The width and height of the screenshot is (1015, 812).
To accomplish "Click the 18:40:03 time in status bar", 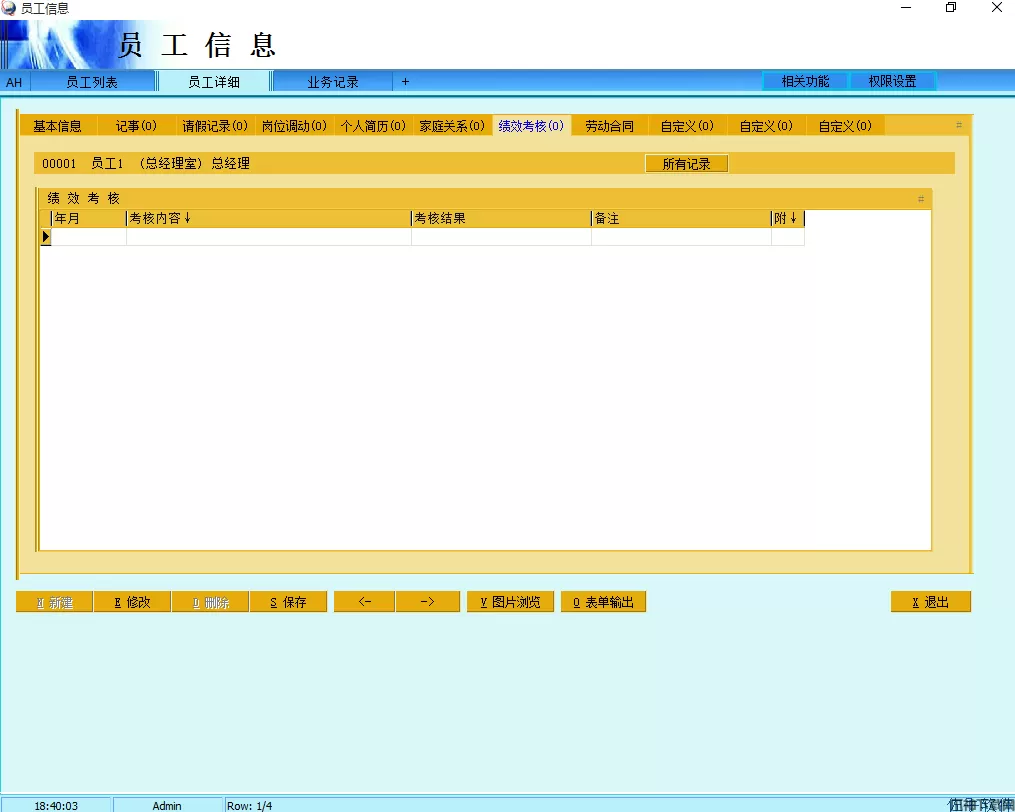I will pyautogui.click(x=56, y=806).
